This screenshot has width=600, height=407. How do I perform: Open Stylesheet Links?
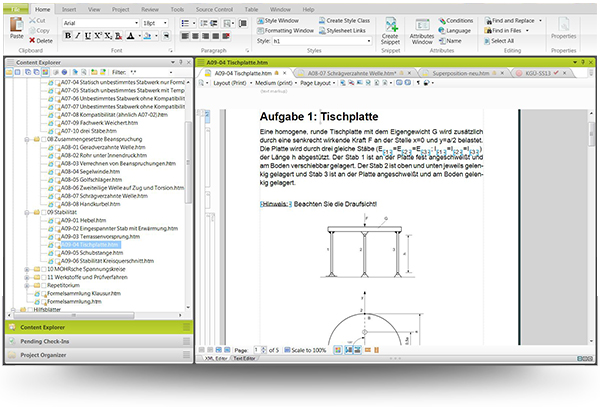point(342,31)
